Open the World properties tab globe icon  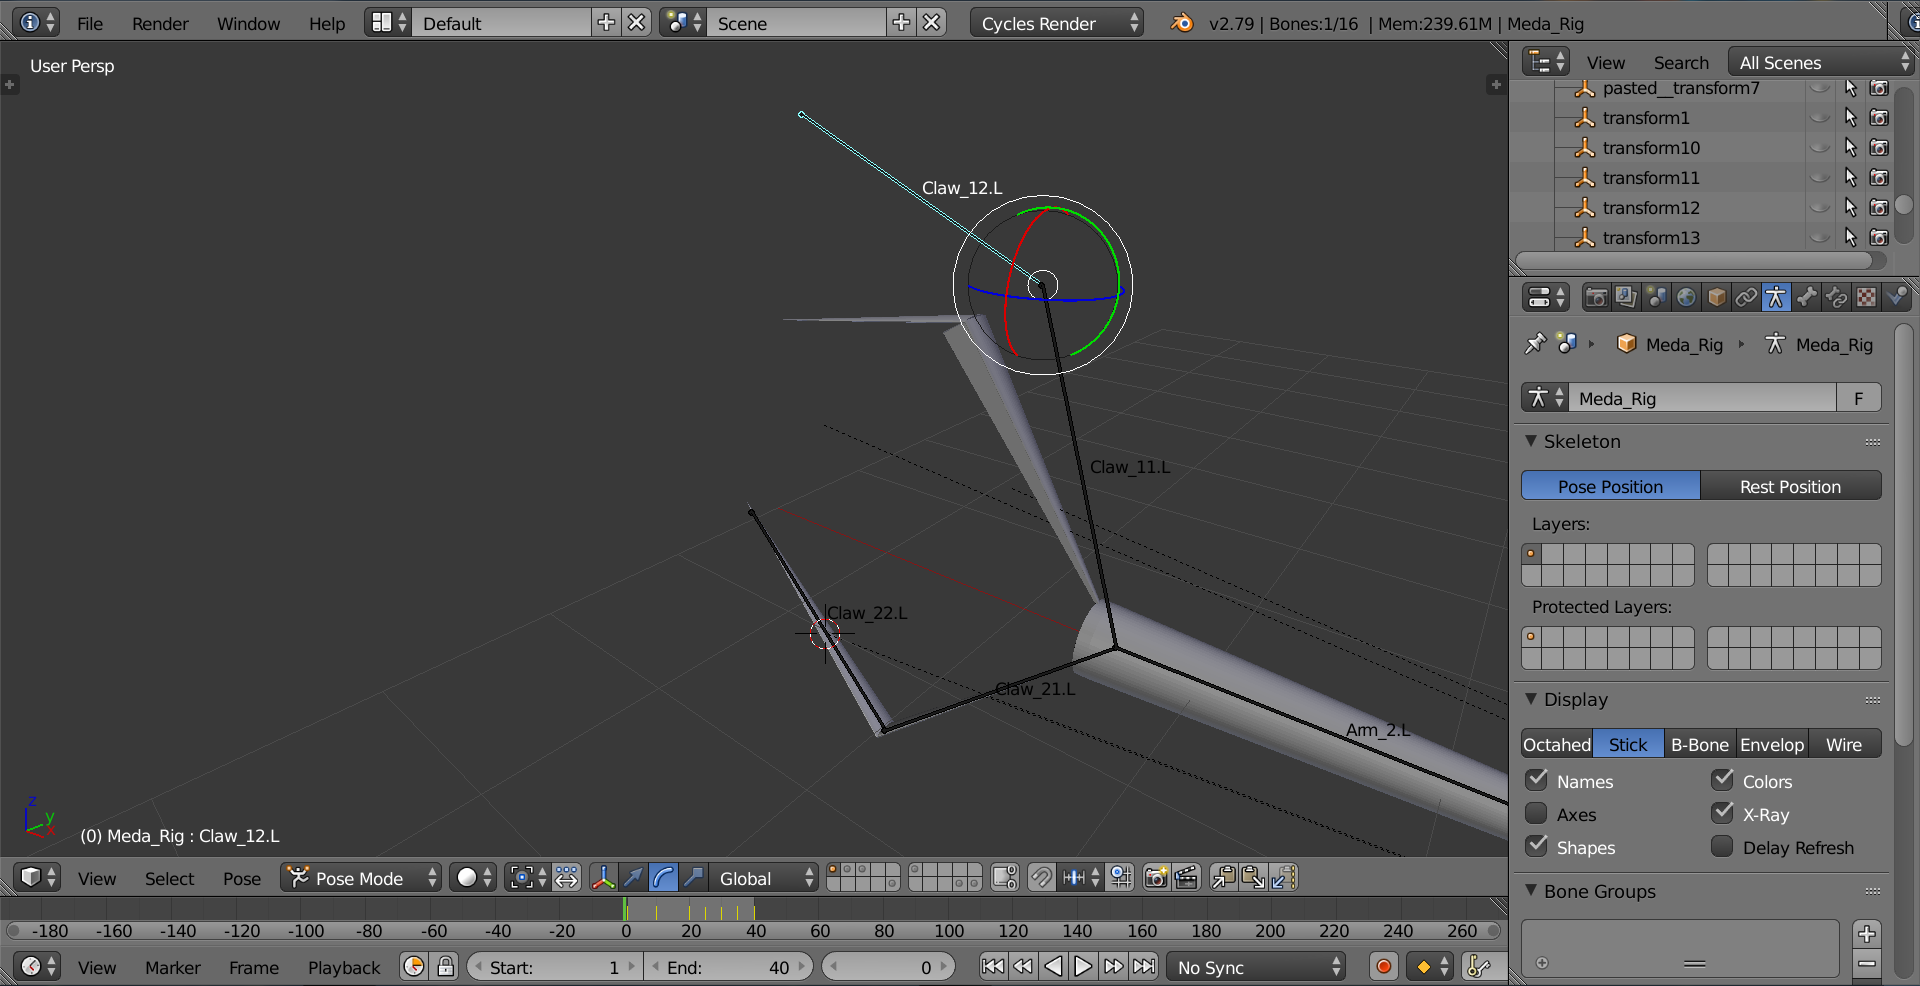1686,297
